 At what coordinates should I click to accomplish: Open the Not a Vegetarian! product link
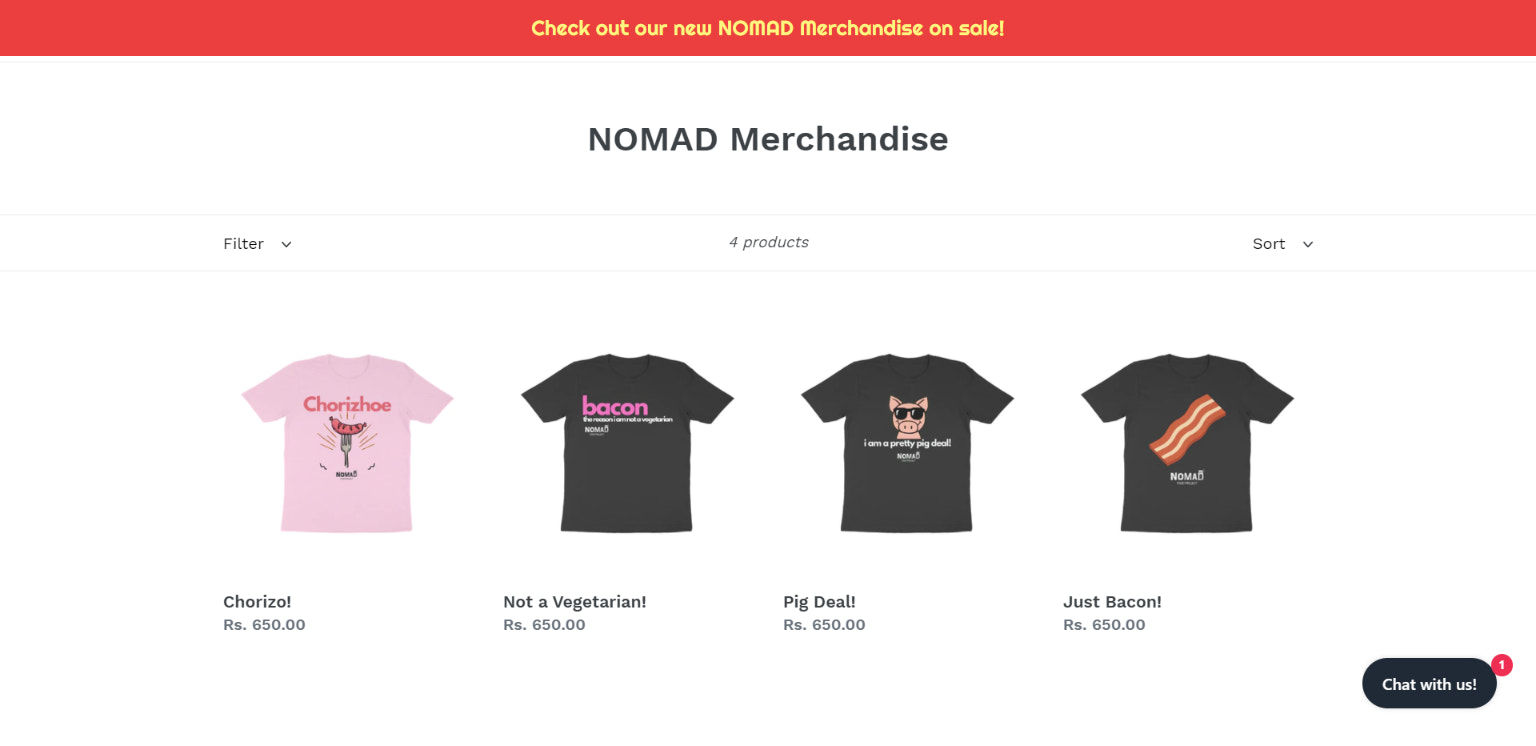tap(574, 602)
